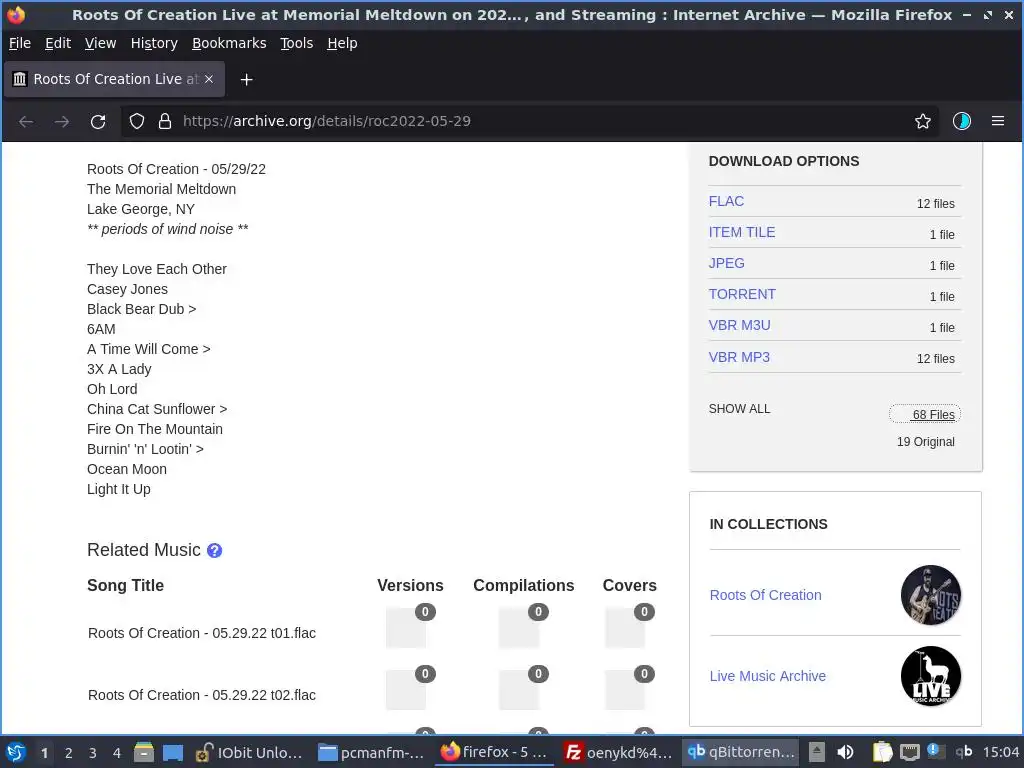The width and height of the screenshot is (1024, 768).
Task: Open the Firefox hamburger application menu
Action: tap(997, 121)
